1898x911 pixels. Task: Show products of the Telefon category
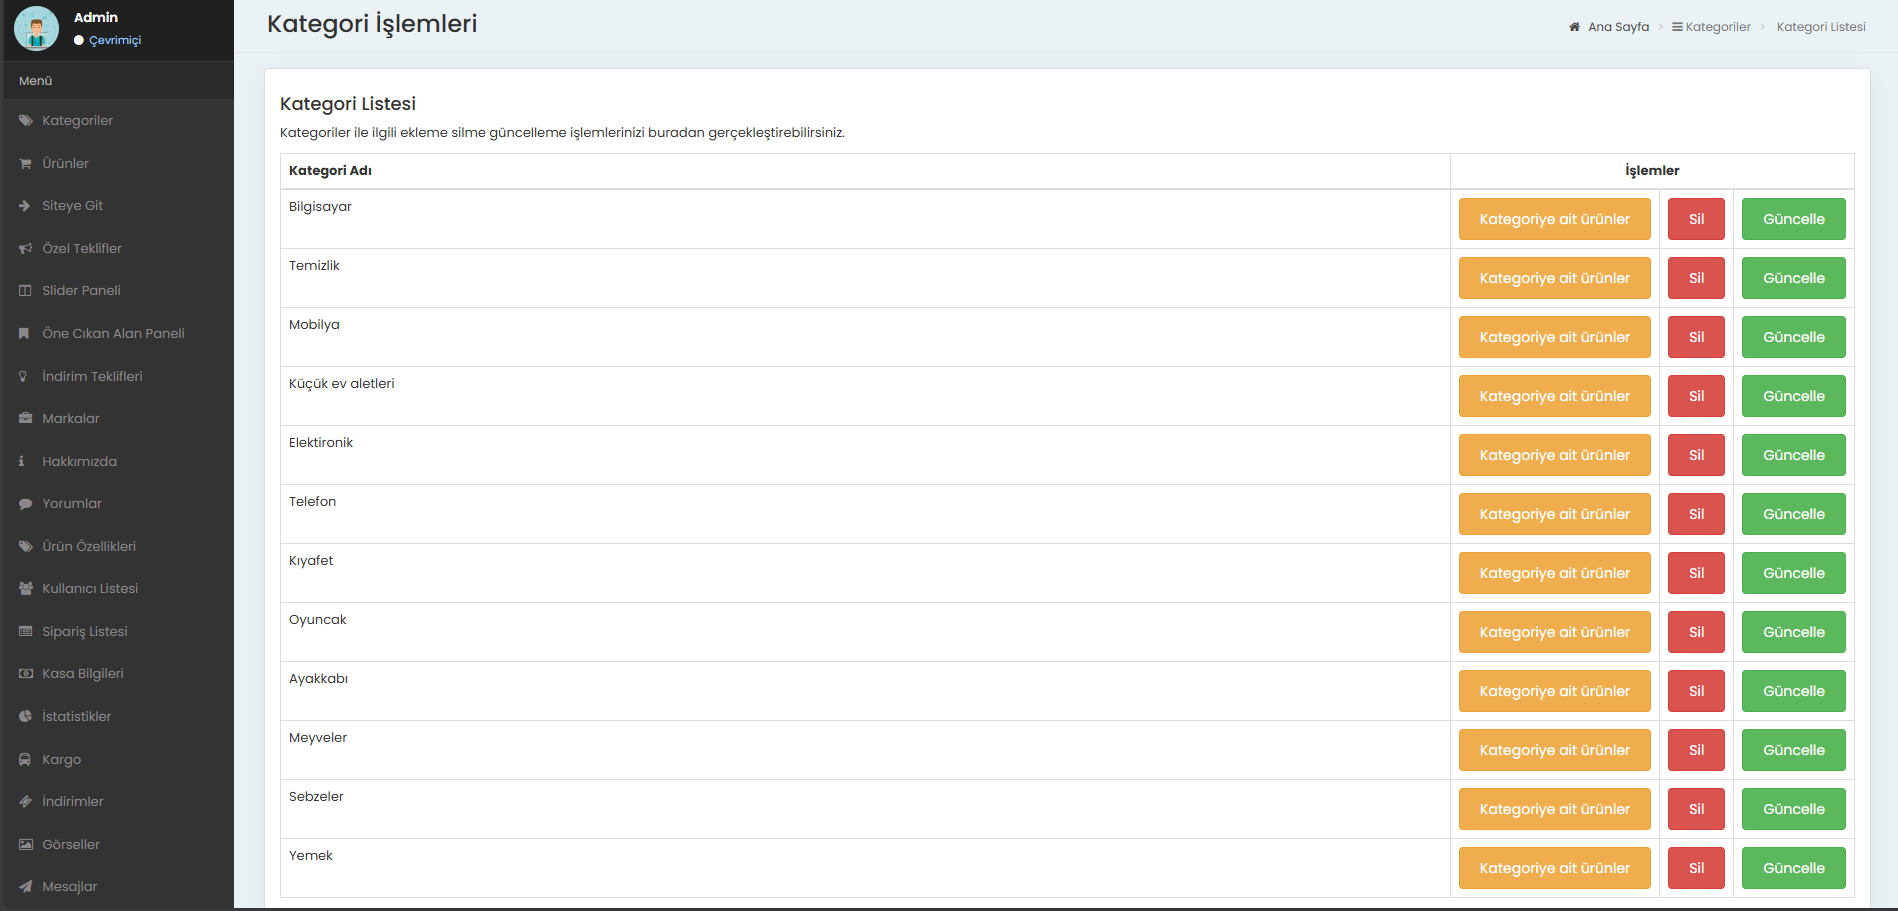(x=1554, y=514)
